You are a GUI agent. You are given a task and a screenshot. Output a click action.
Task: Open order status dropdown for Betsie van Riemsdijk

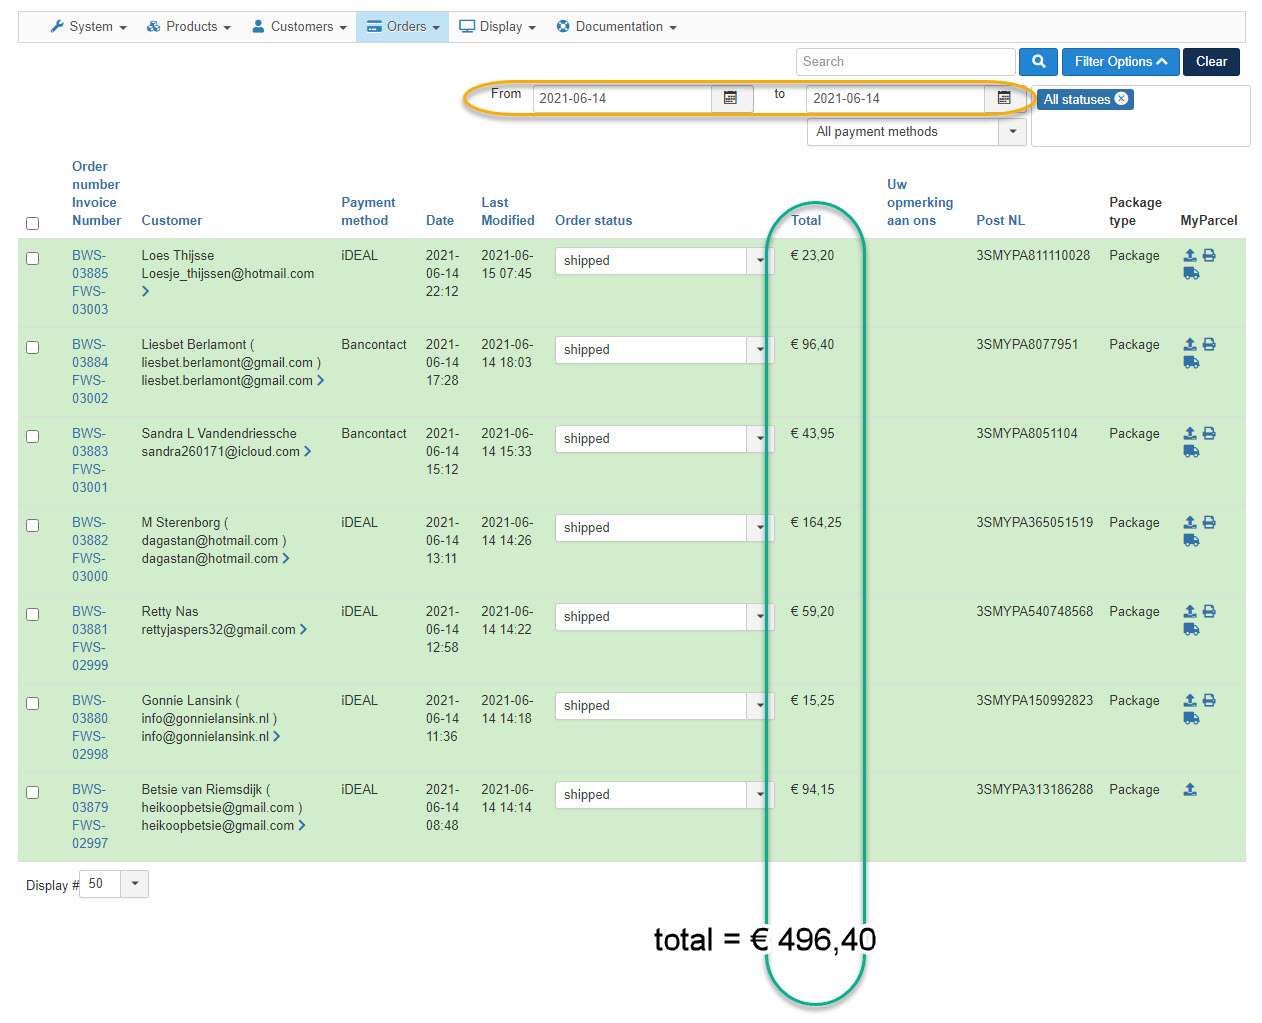pos(664,795)
